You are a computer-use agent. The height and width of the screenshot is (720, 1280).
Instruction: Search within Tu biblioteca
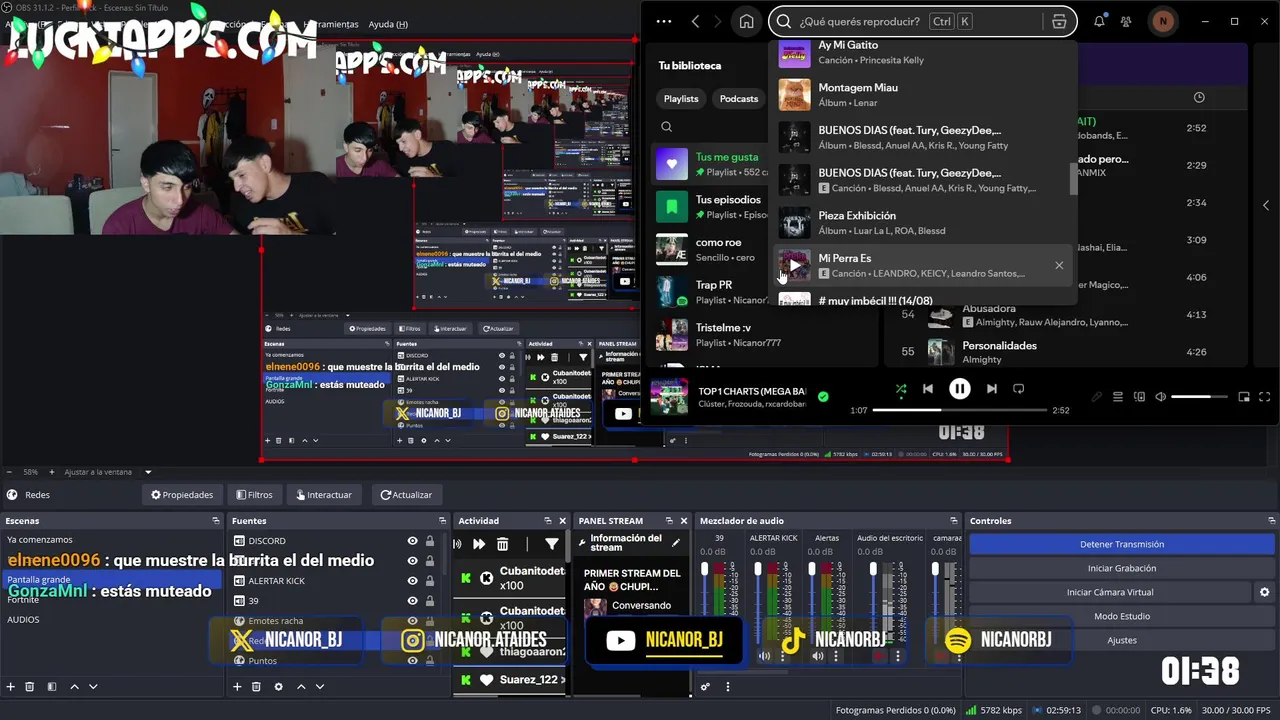click(666, 127)
